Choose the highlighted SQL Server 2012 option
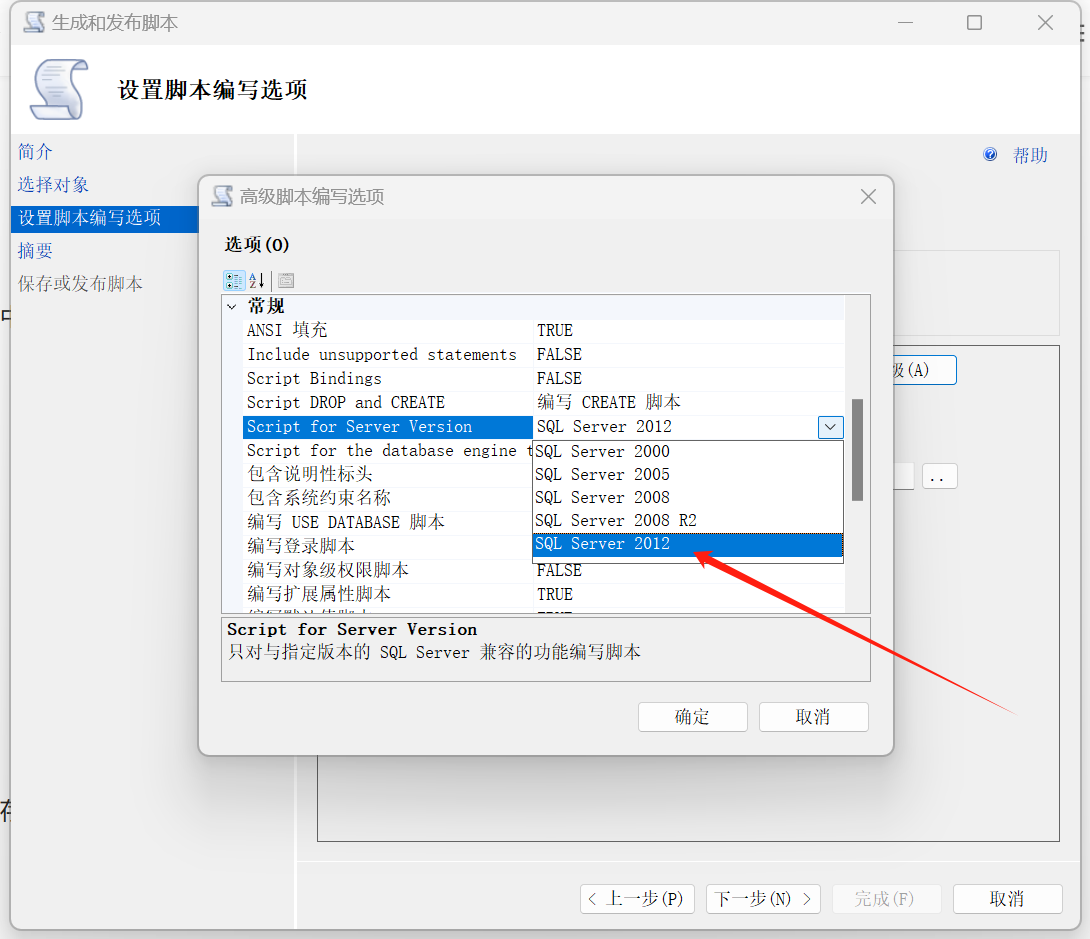Screen dimensions: 1090x939 click(688, 544)
